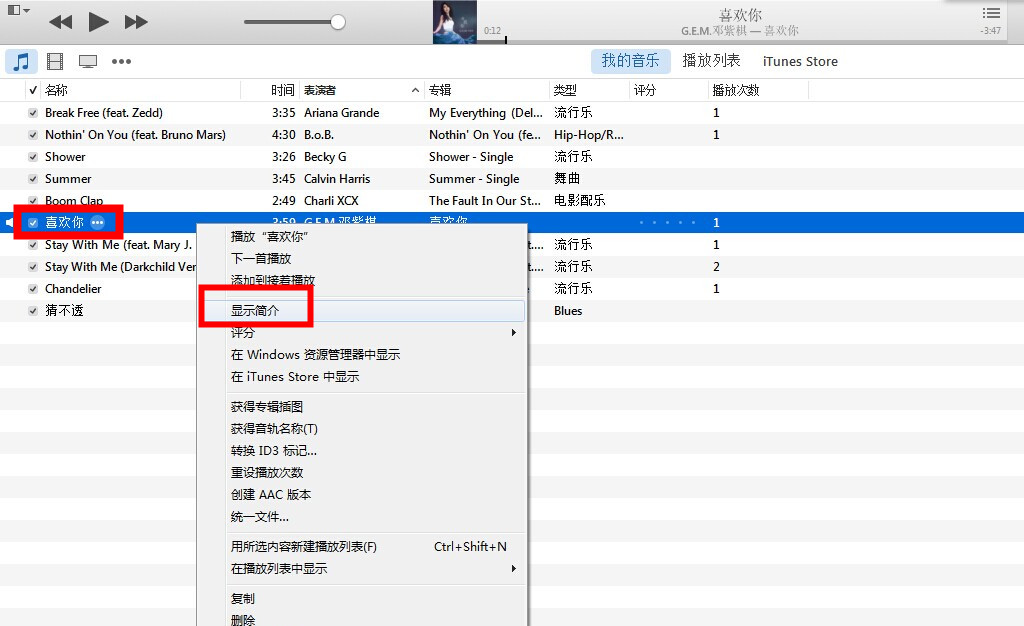1024x626 pixels.
Task: Uncheck the Stay With Me (feat. Mary J. checkbox
Action: 33,245
